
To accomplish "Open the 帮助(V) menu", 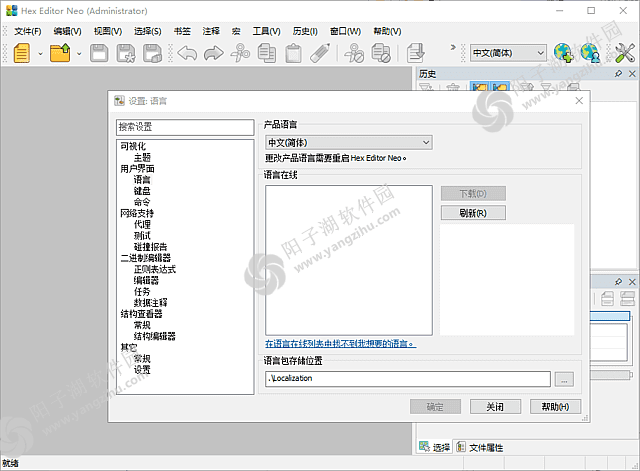I will (x=387, y=31).
